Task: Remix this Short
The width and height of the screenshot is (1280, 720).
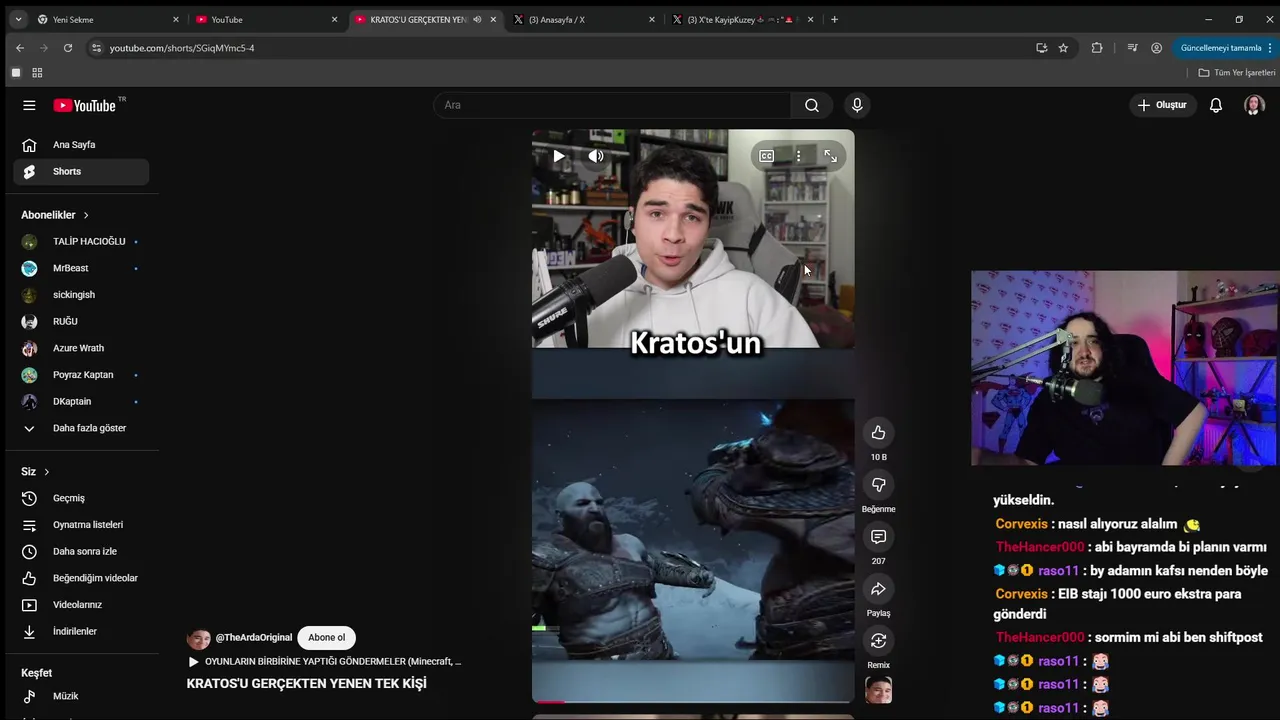Action: coord(878,641)
